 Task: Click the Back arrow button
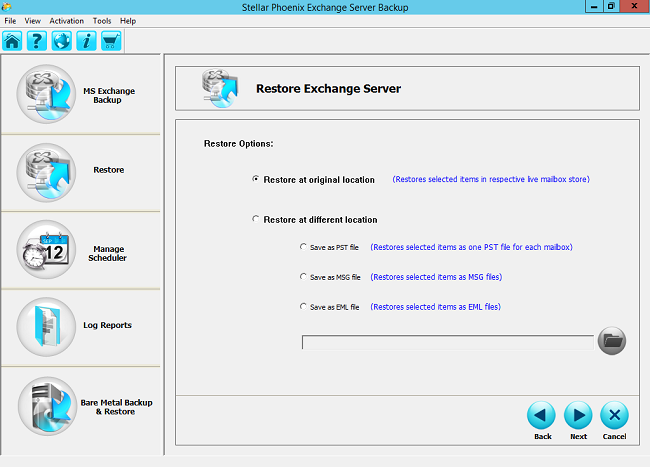541,415
